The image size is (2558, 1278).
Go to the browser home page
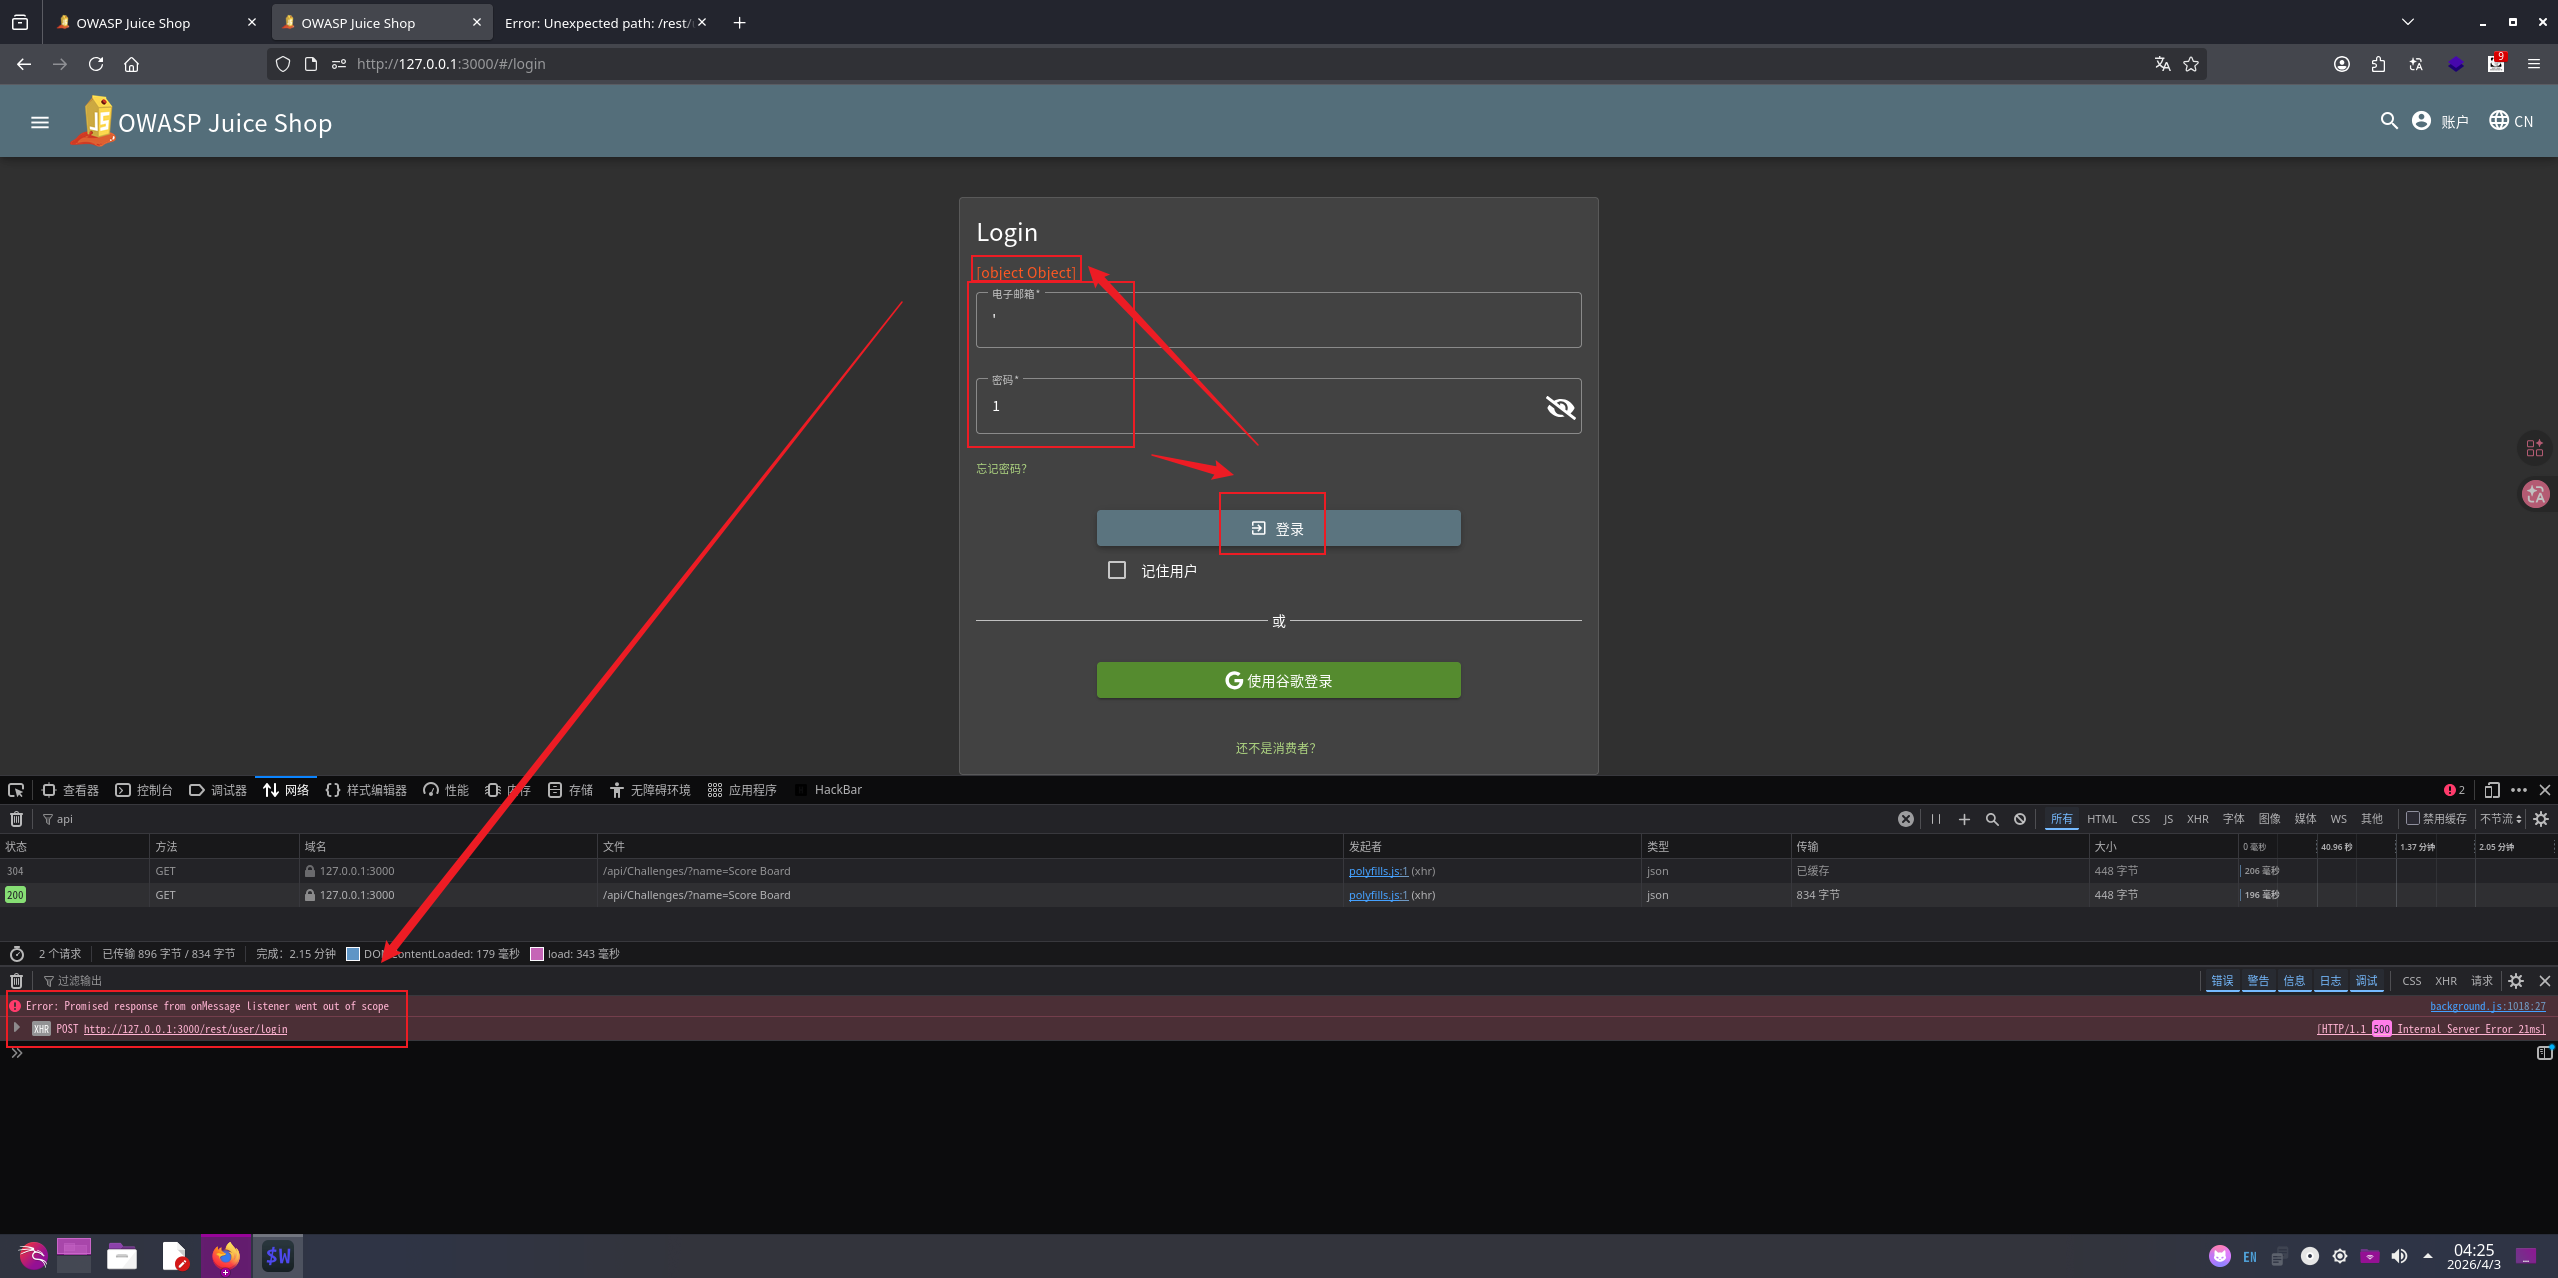click(131, 64)
